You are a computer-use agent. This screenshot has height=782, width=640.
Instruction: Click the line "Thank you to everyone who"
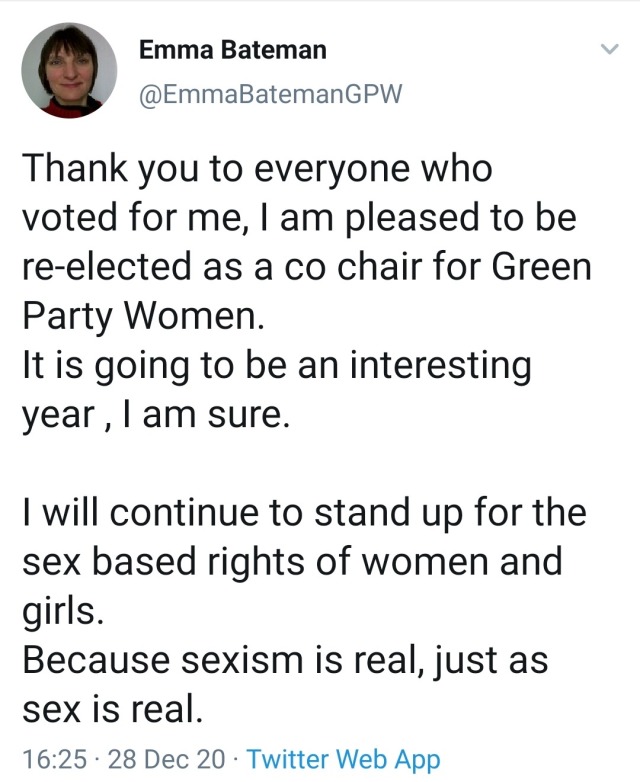(x=258, y=170)
